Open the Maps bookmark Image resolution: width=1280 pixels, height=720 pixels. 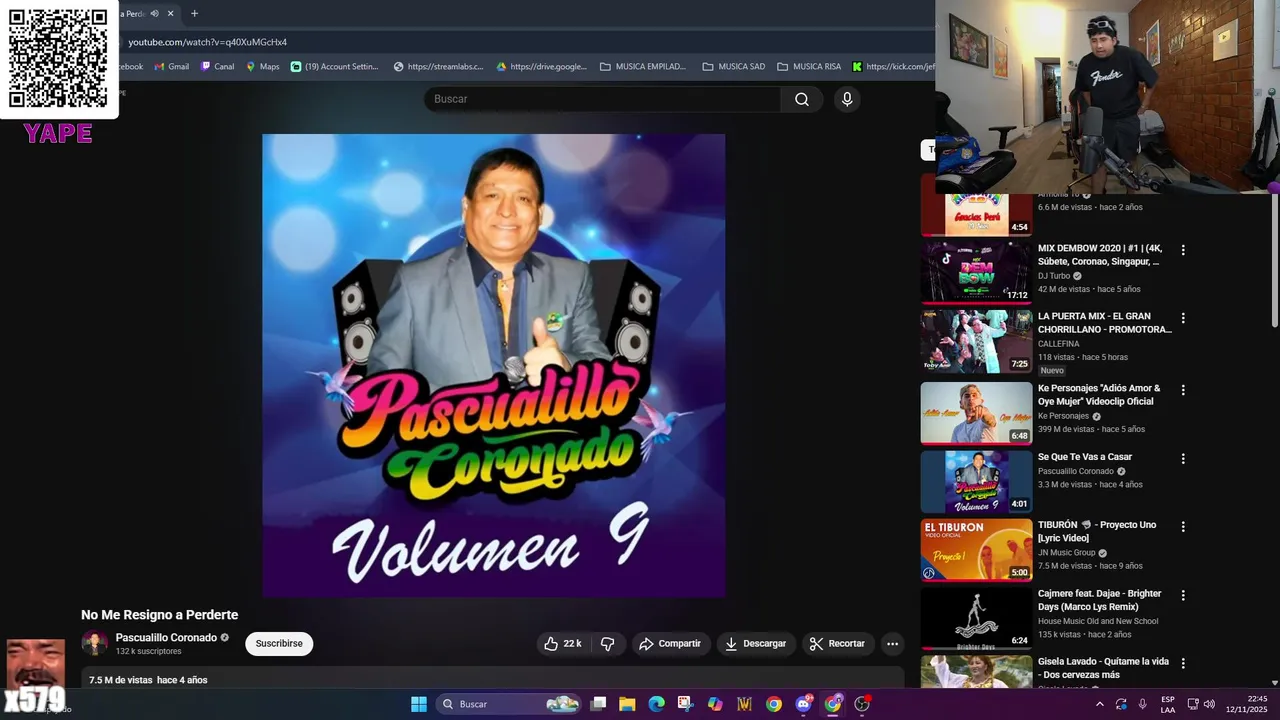(263, 67)
